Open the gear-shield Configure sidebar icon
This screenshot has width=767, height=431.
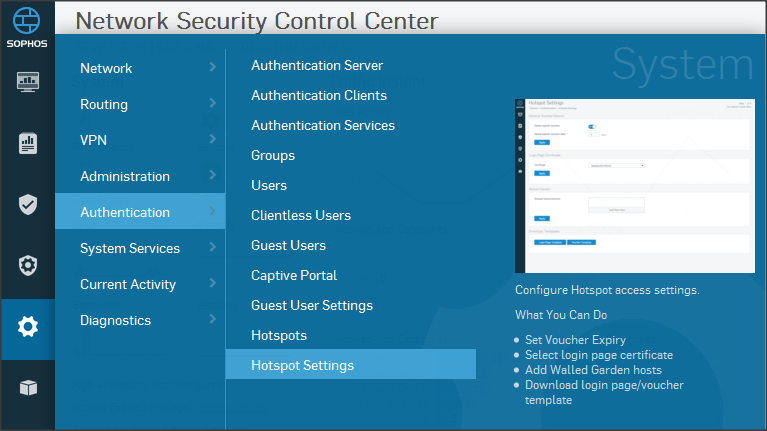(x=28, y=266)
